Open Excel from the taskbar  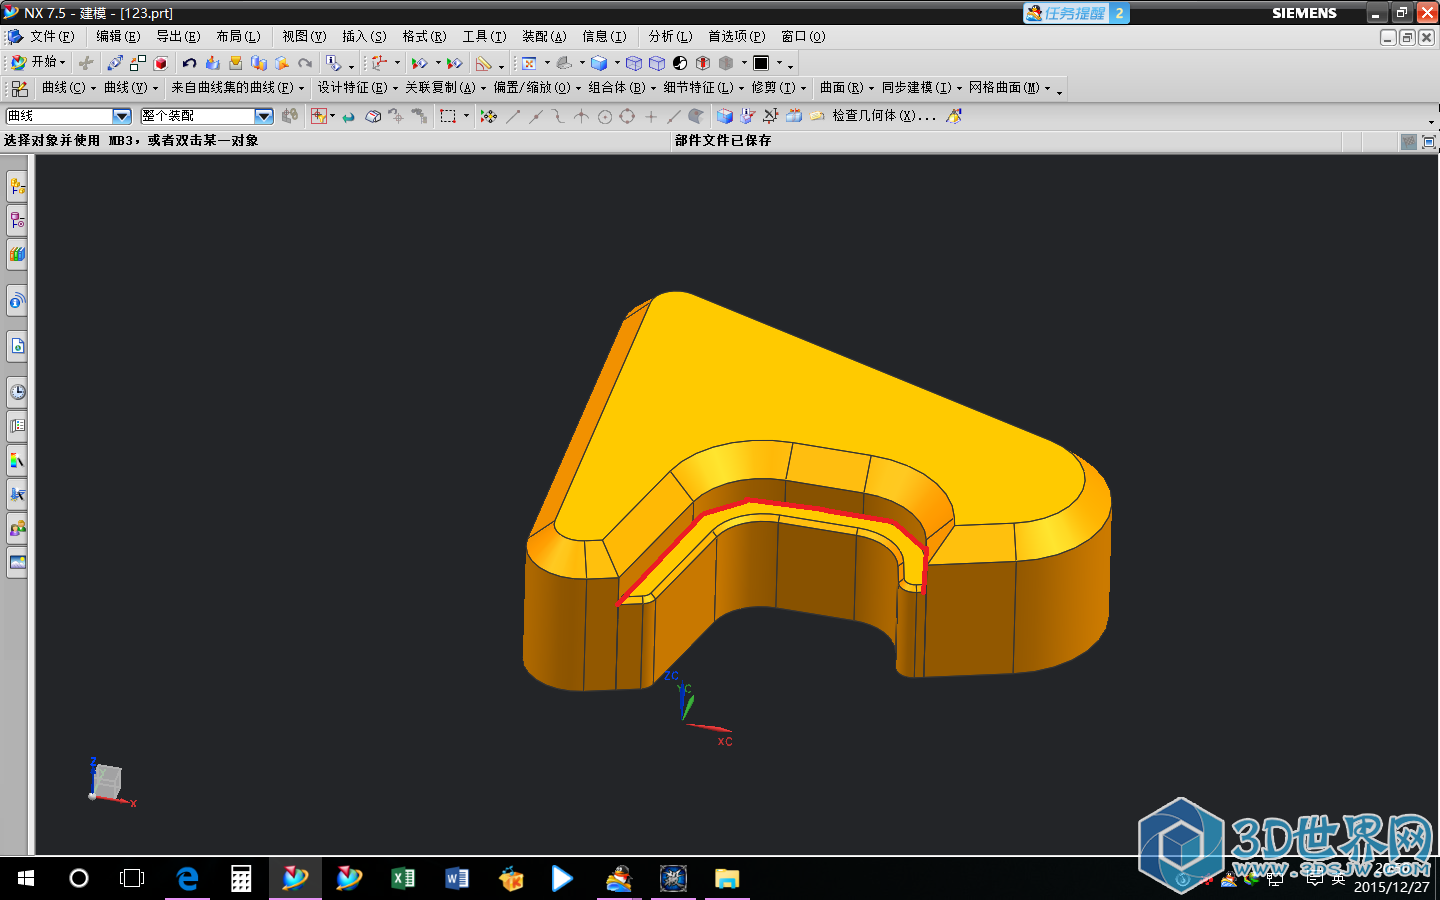[403, 878]
